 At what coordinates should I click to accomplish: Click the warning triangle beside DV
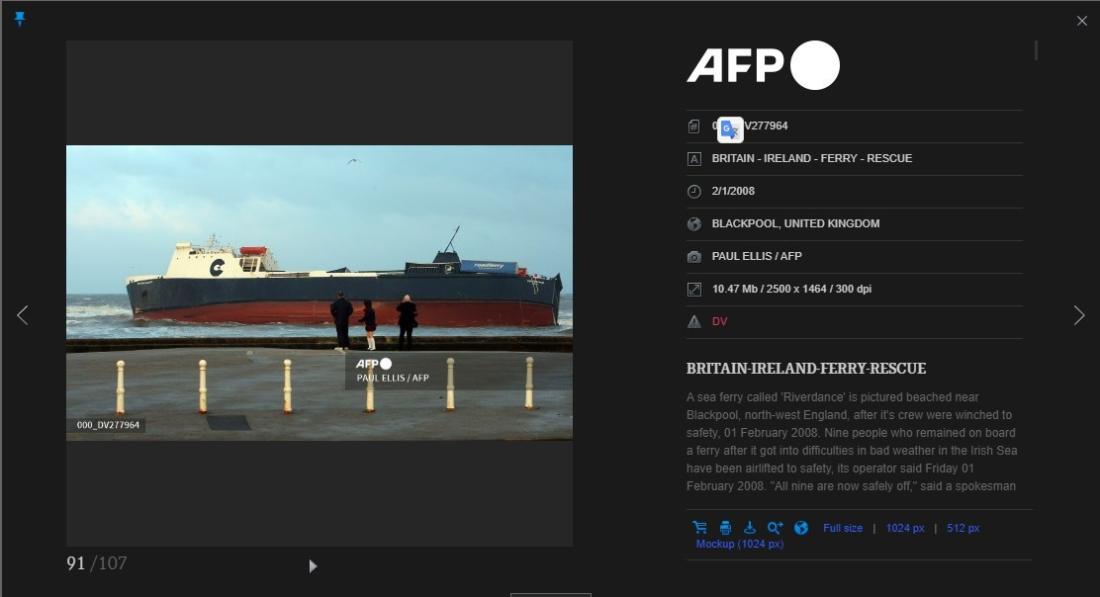(x=694, y=322)
